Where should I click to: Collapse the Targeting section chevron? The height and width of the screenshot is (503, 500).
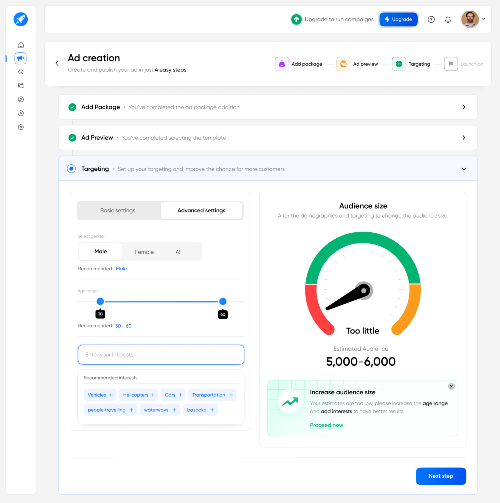(x=464, y=169)
